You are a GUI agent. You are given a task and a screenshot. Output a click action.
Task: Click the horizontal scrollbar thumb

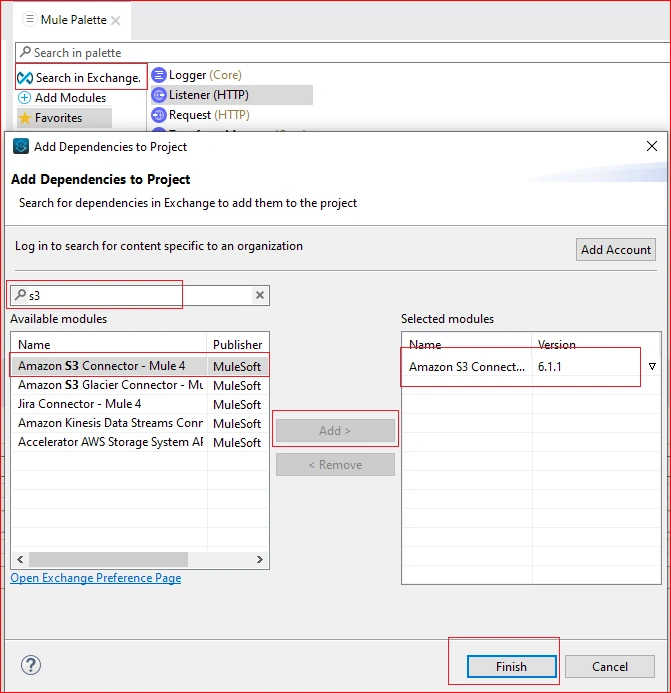tap(108, 560)
